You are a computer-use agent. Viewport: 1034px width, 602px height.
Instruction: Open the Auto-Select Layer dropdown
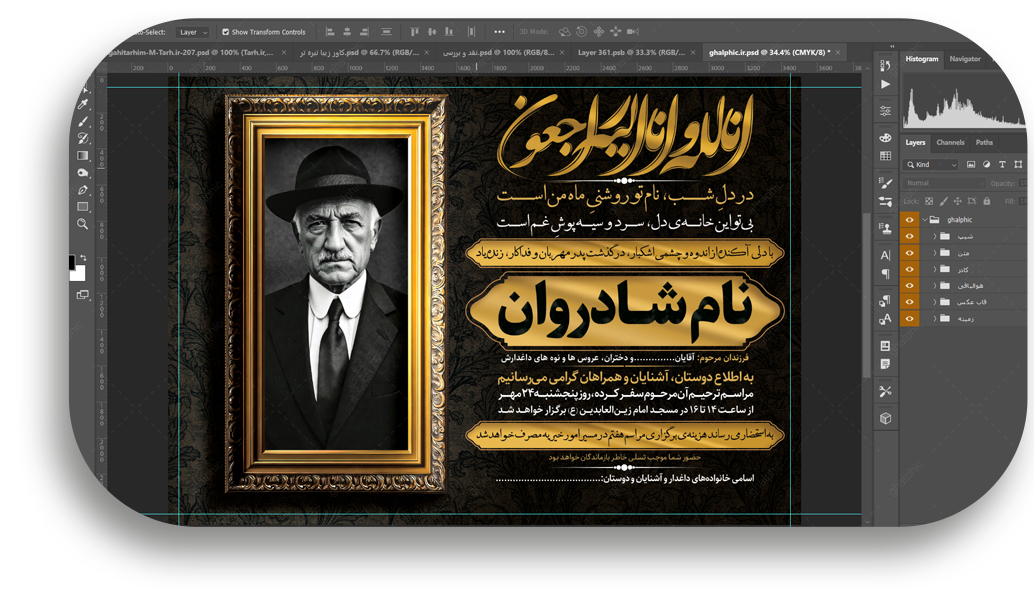click(x=193, y=32)
